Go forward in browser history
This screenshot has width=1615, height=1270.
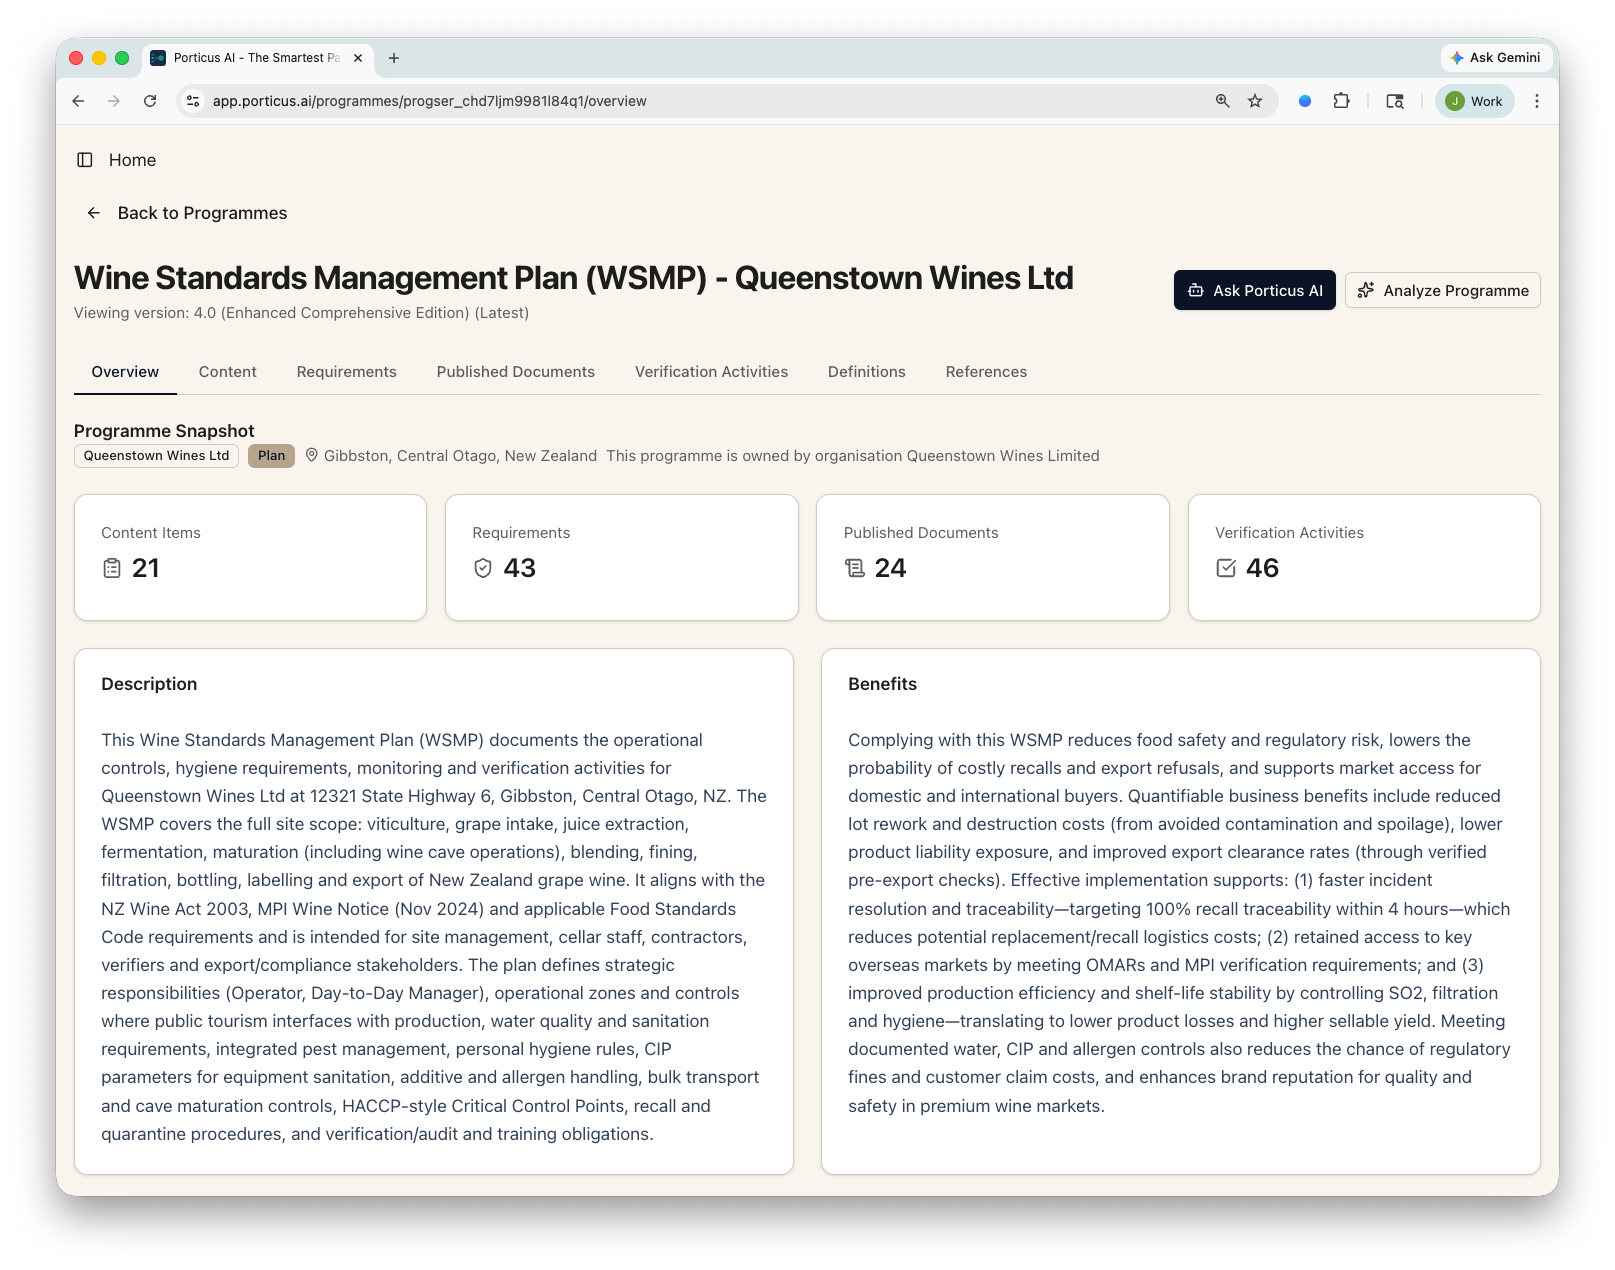coord(114,101)
